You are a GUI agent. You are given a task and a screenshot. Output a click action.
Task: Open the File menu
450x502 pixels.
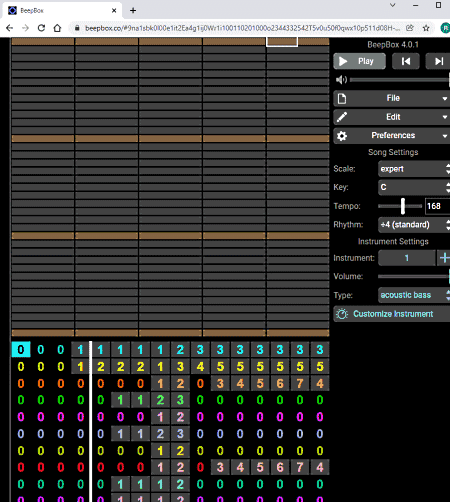tap(392, 98)
